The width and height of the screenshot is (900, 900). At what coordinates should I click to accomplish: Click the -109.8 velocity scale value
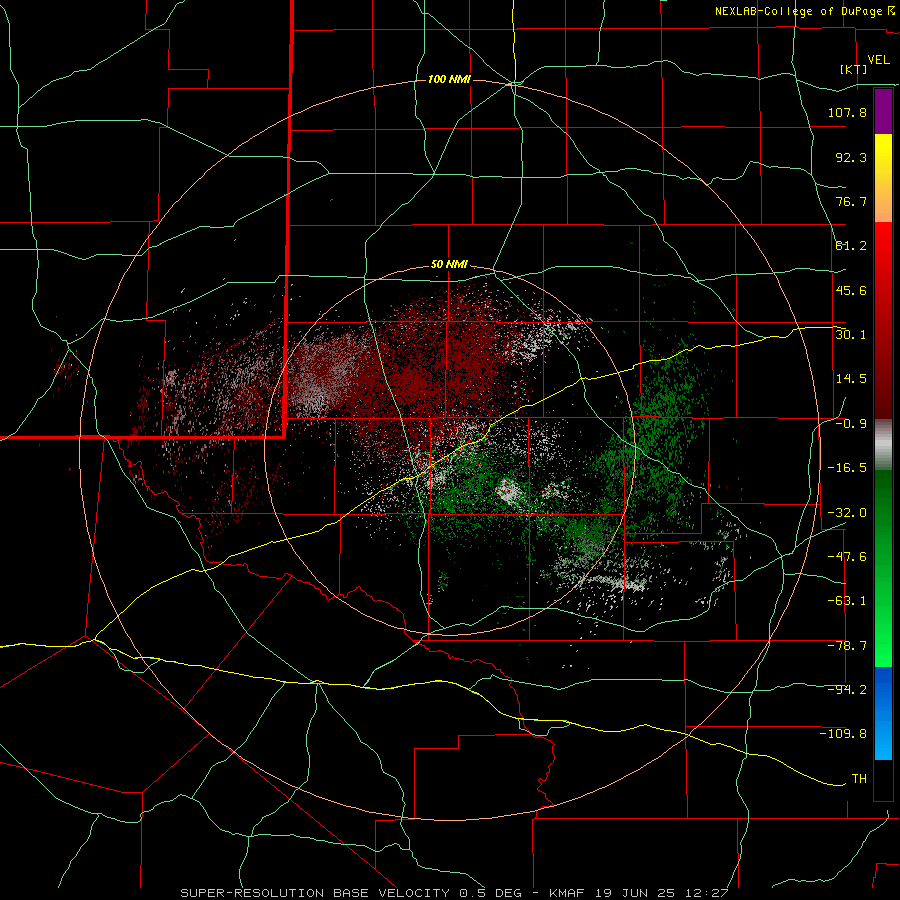coord(843,734)
